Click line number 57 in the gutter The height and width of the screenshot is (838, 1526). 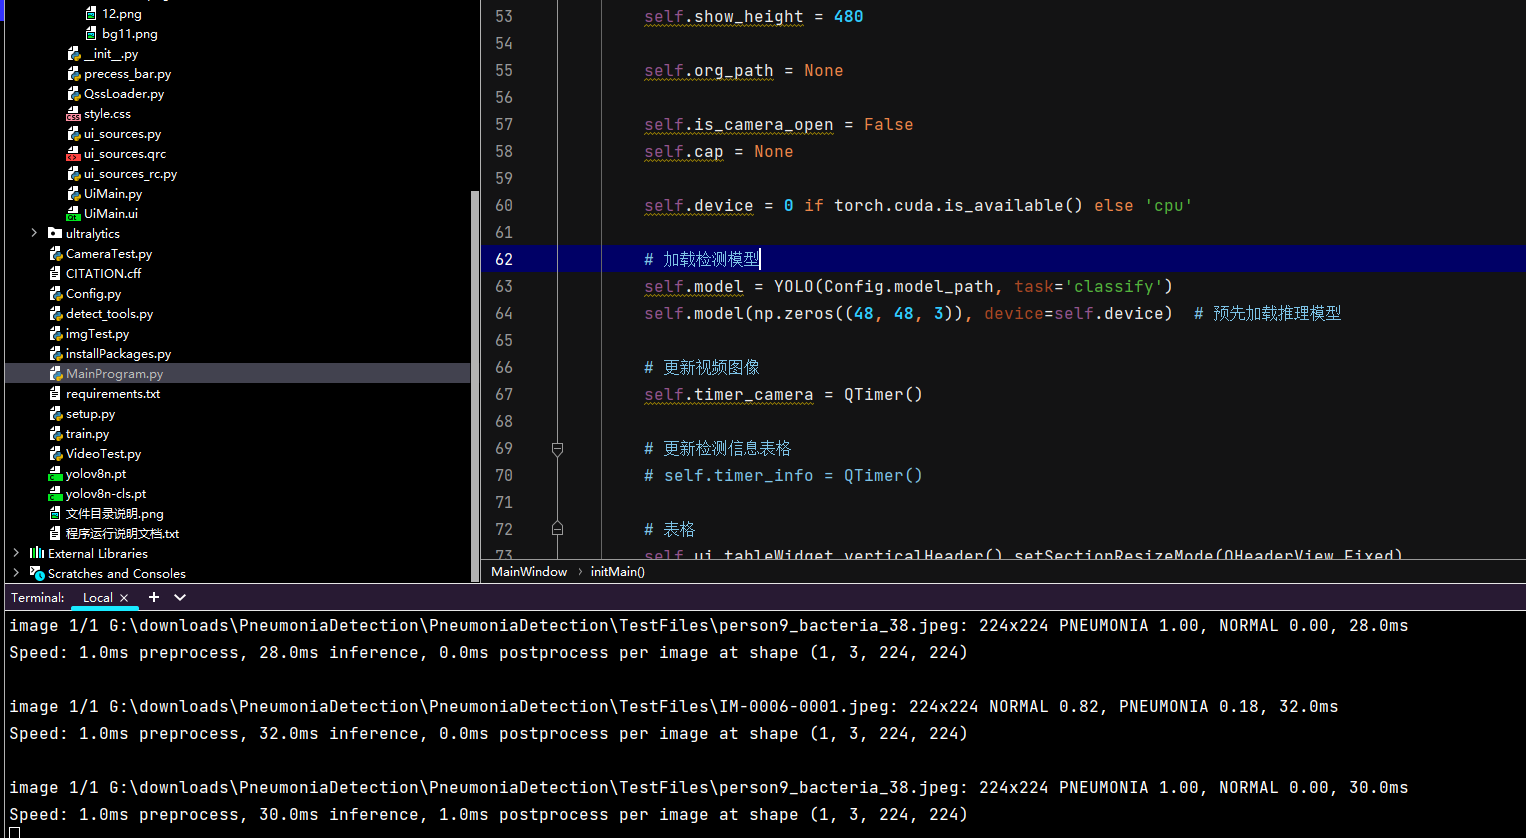tap(504, 124)
